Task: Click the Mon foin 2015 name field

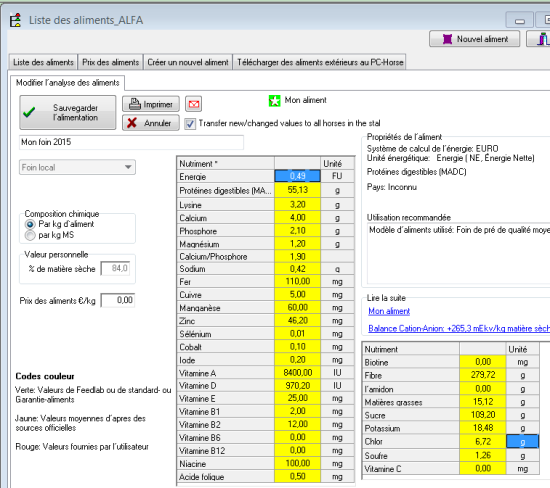Action: click(131, 142)
